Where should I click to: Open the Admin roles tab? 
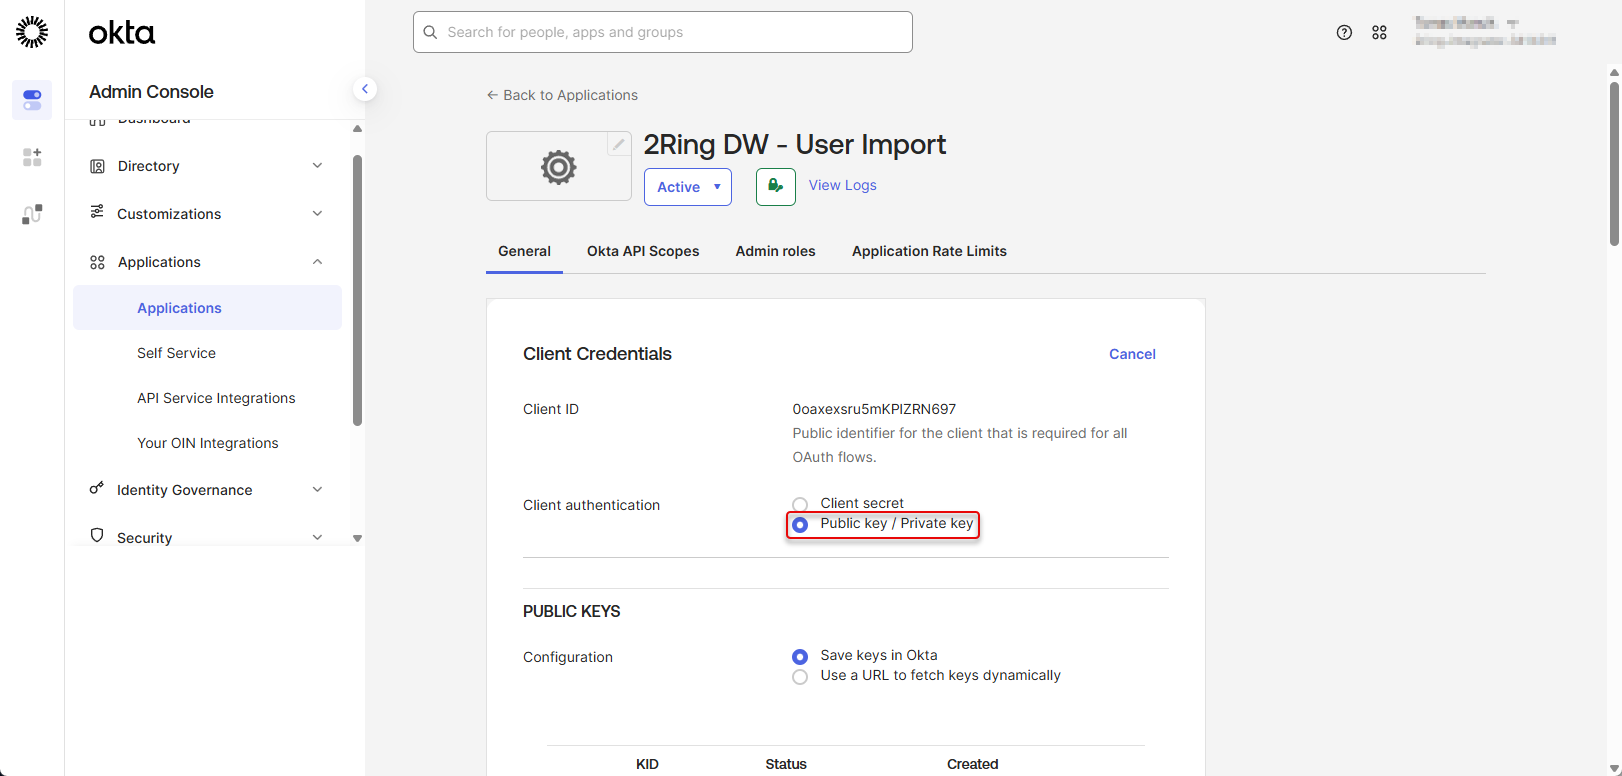775,251
